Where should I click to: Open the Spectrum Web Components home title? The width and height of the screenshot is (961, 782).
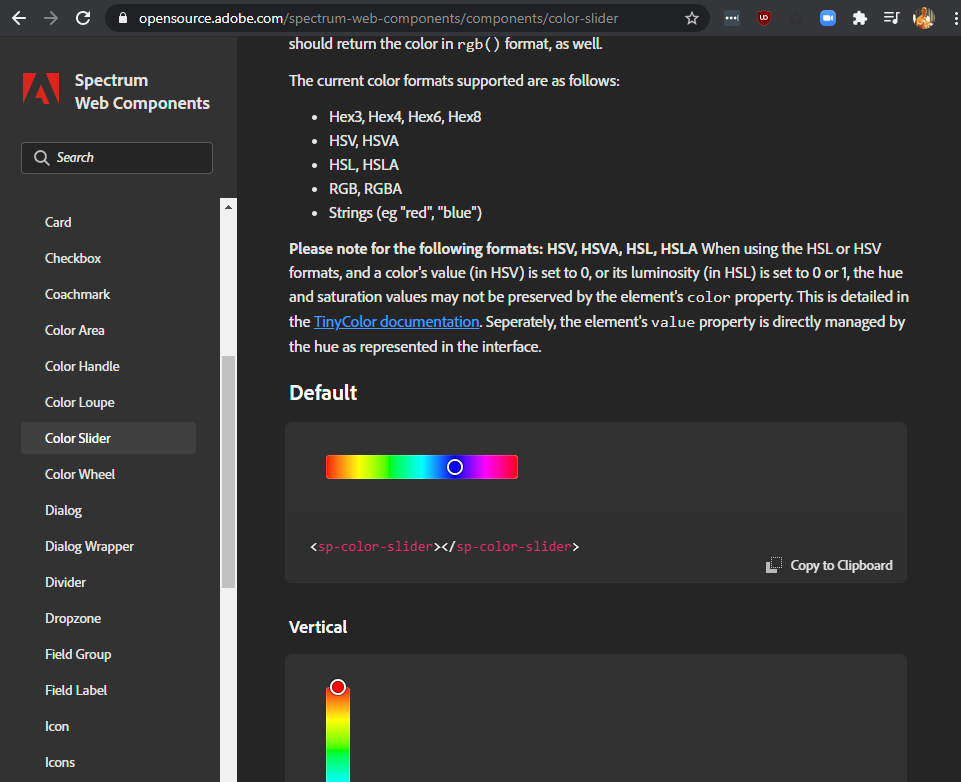click(142, 91)
